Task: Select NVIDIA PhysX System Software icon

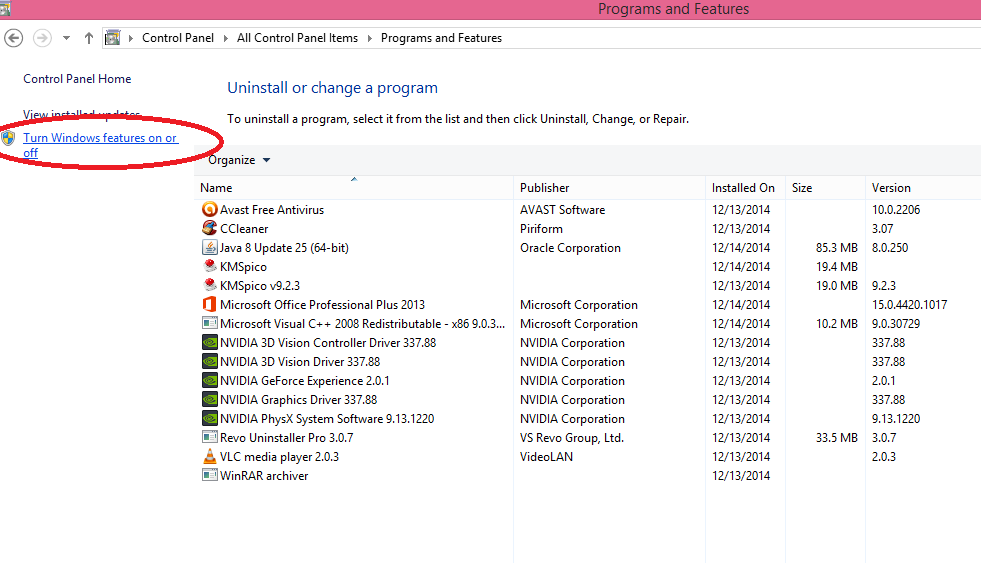Action: point(210,418)
